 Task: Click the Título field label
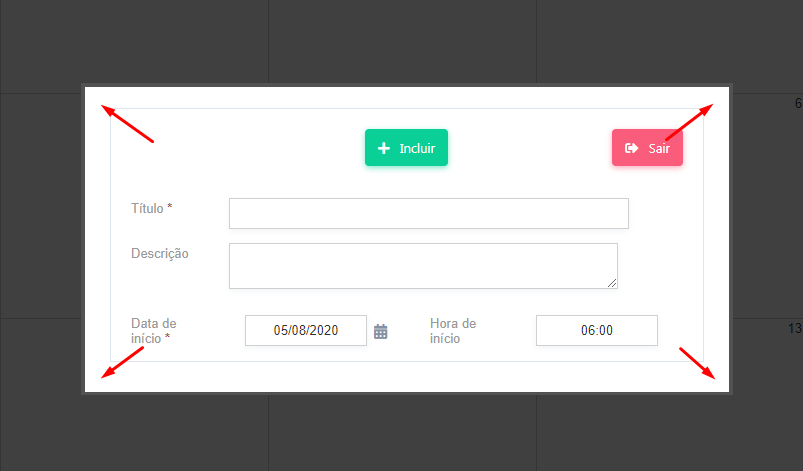[148, 208]
